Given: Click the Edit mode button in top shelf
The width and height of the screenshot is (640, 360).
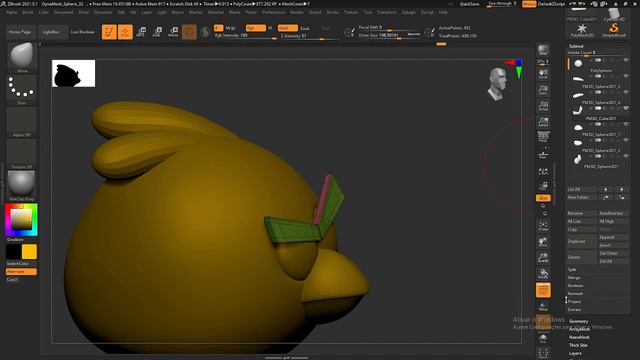Looking at the screenshot, I should tap(109, 32).
